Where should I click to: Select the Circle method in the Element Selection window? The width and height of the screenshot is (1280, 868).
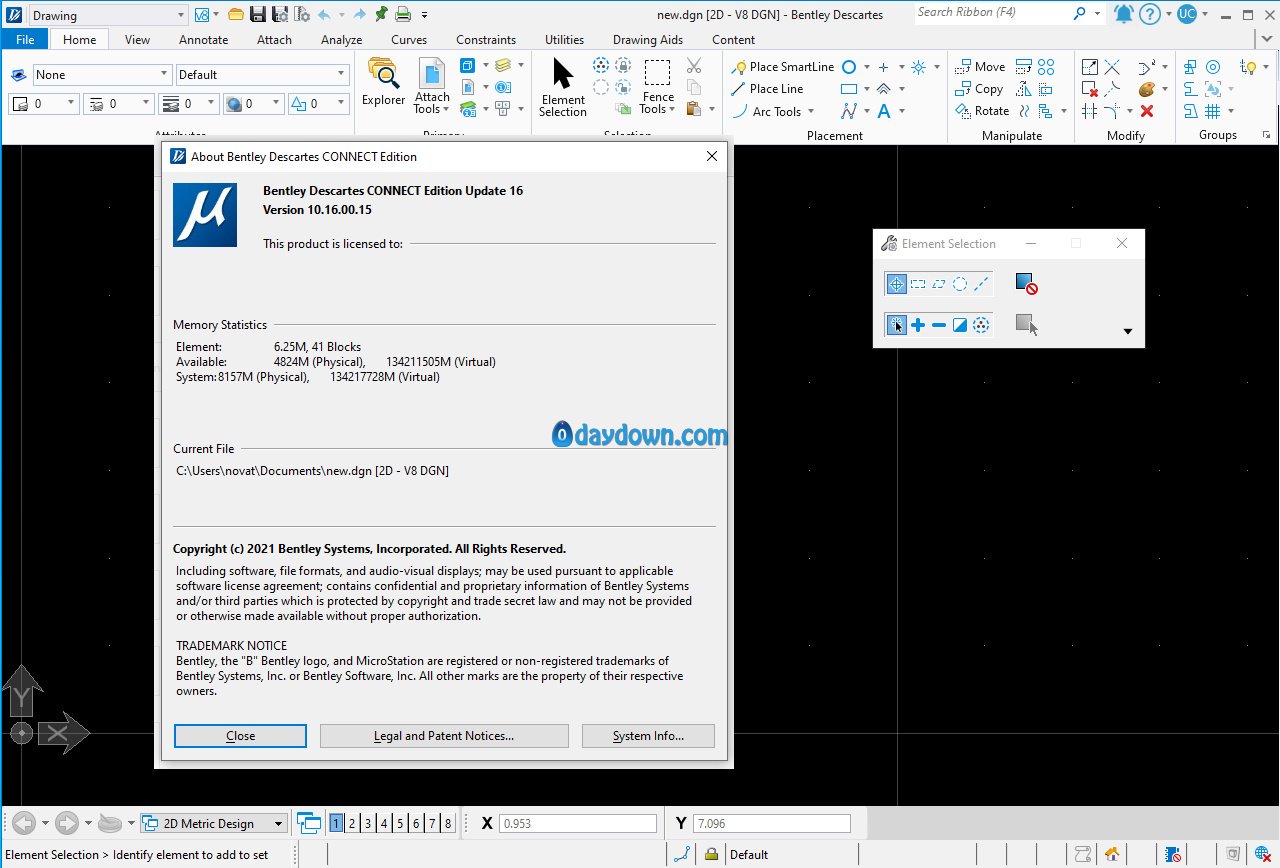tap(960, 284)
